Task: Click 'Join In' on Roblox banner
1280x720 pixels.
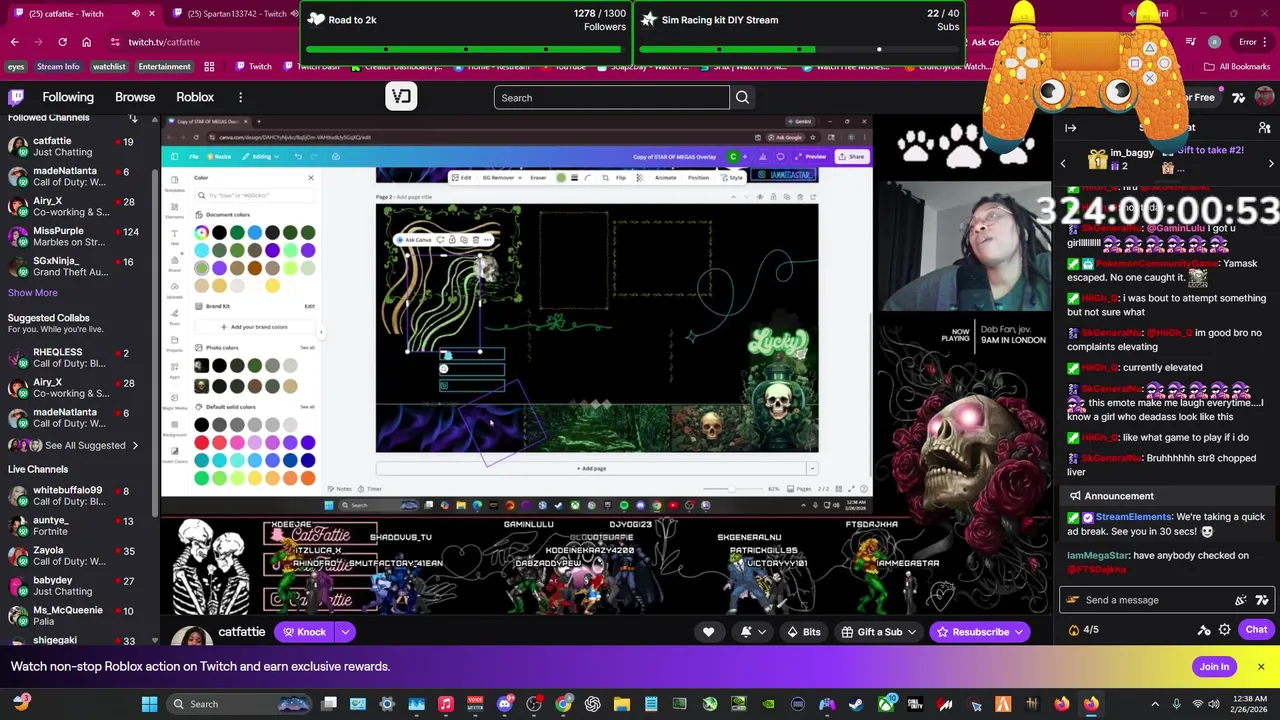Action: point(1214,667)
